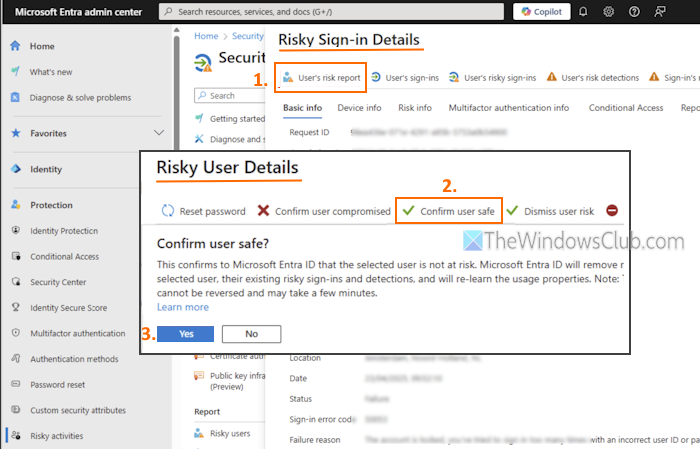Open Identity Protection in sidebar

[64, 231]
